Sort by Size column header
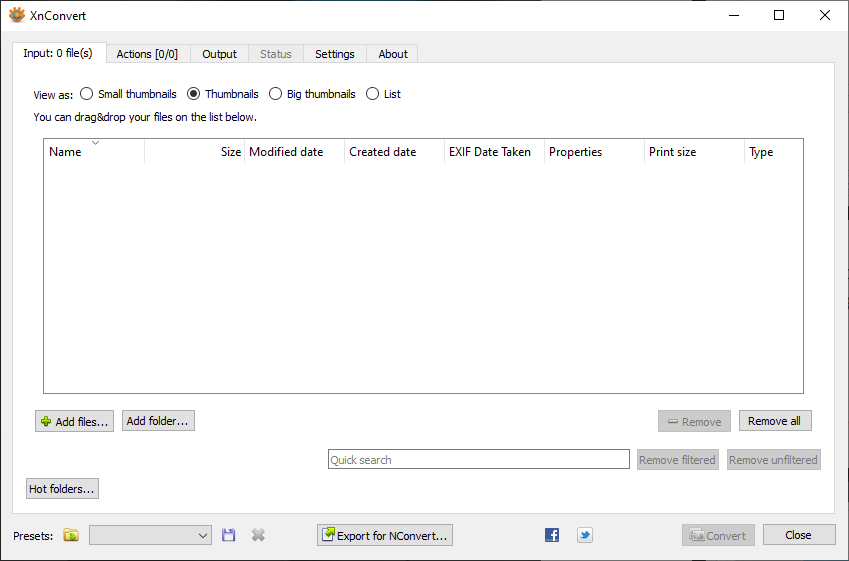The width and height of the screenshot is (849, 561). click(194, 152)
